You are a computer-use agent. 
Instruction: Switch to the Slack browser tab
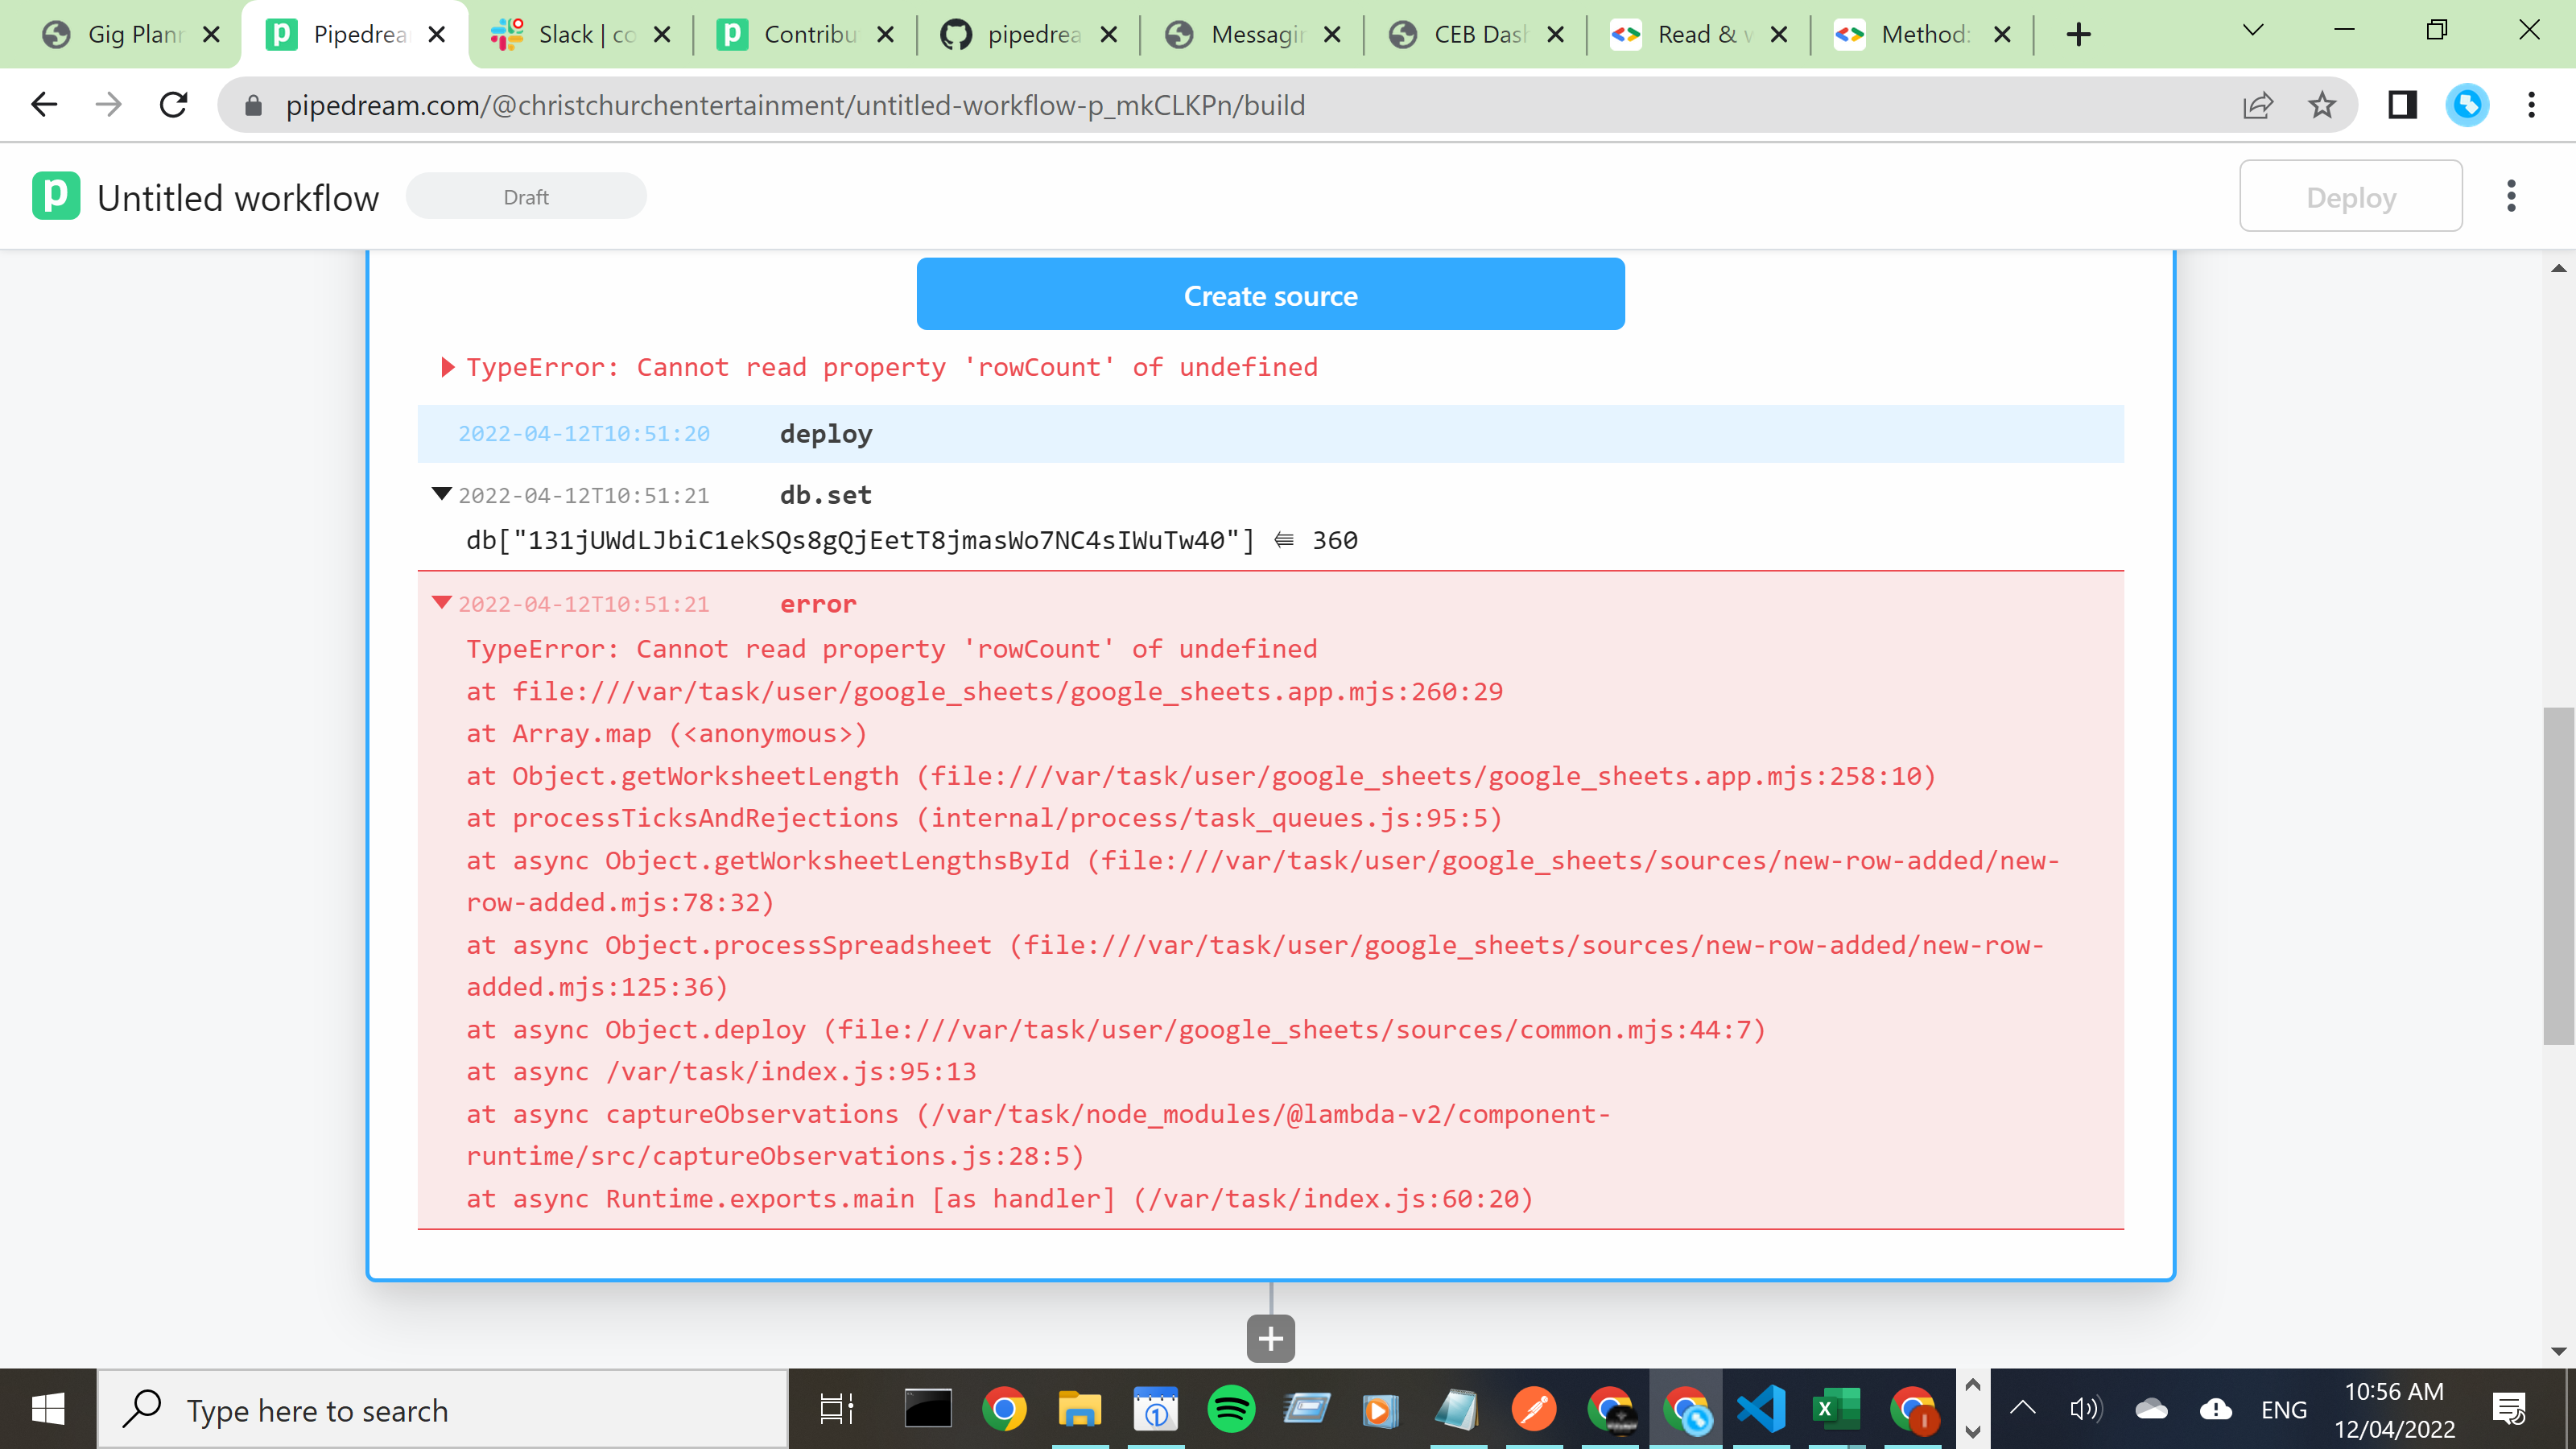[x=570, y=33]
